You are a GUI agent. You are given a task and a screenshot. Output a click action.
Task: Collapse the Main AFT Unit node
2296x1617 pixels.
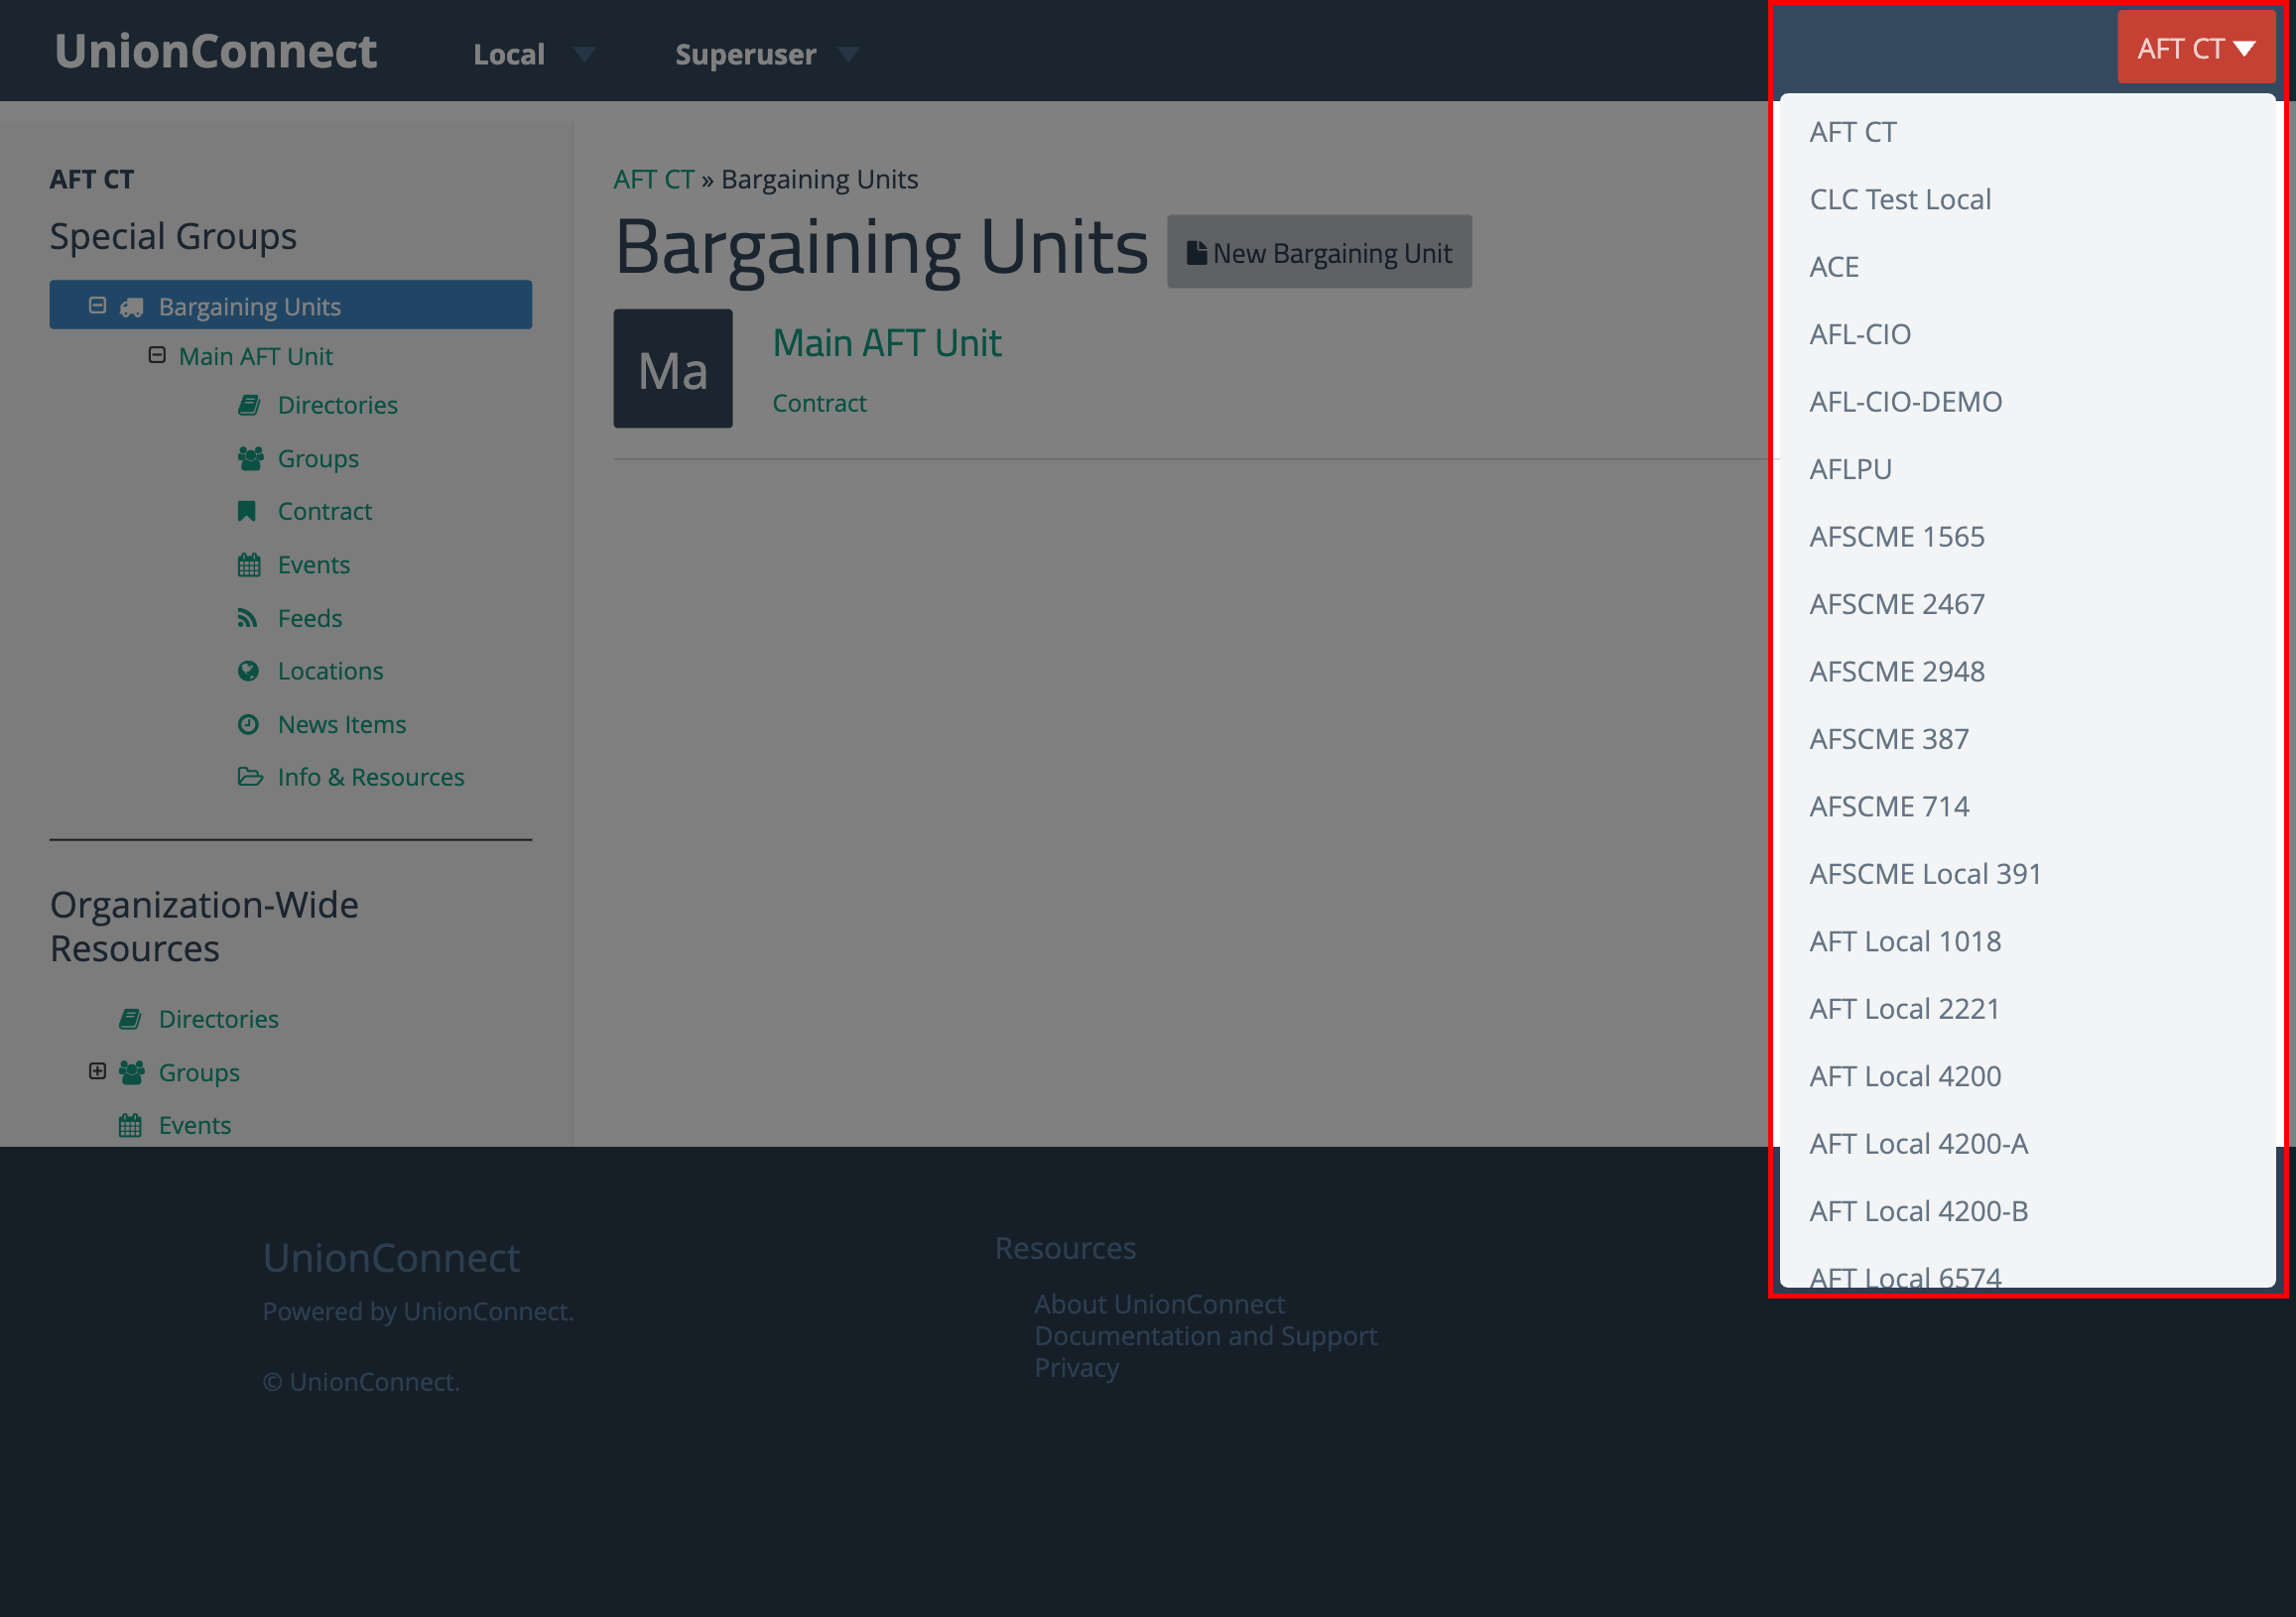[x=157, y=354]
